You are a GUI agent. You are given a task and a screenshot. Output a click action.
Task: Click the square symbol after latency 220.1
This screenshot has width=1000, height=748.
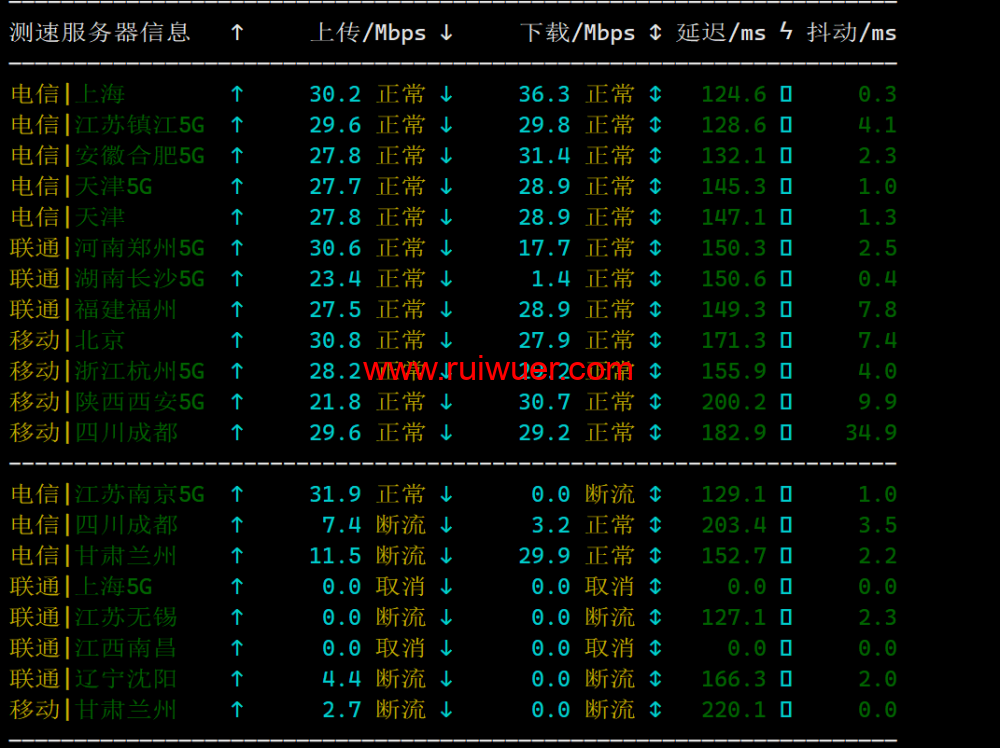pos(786,710)
